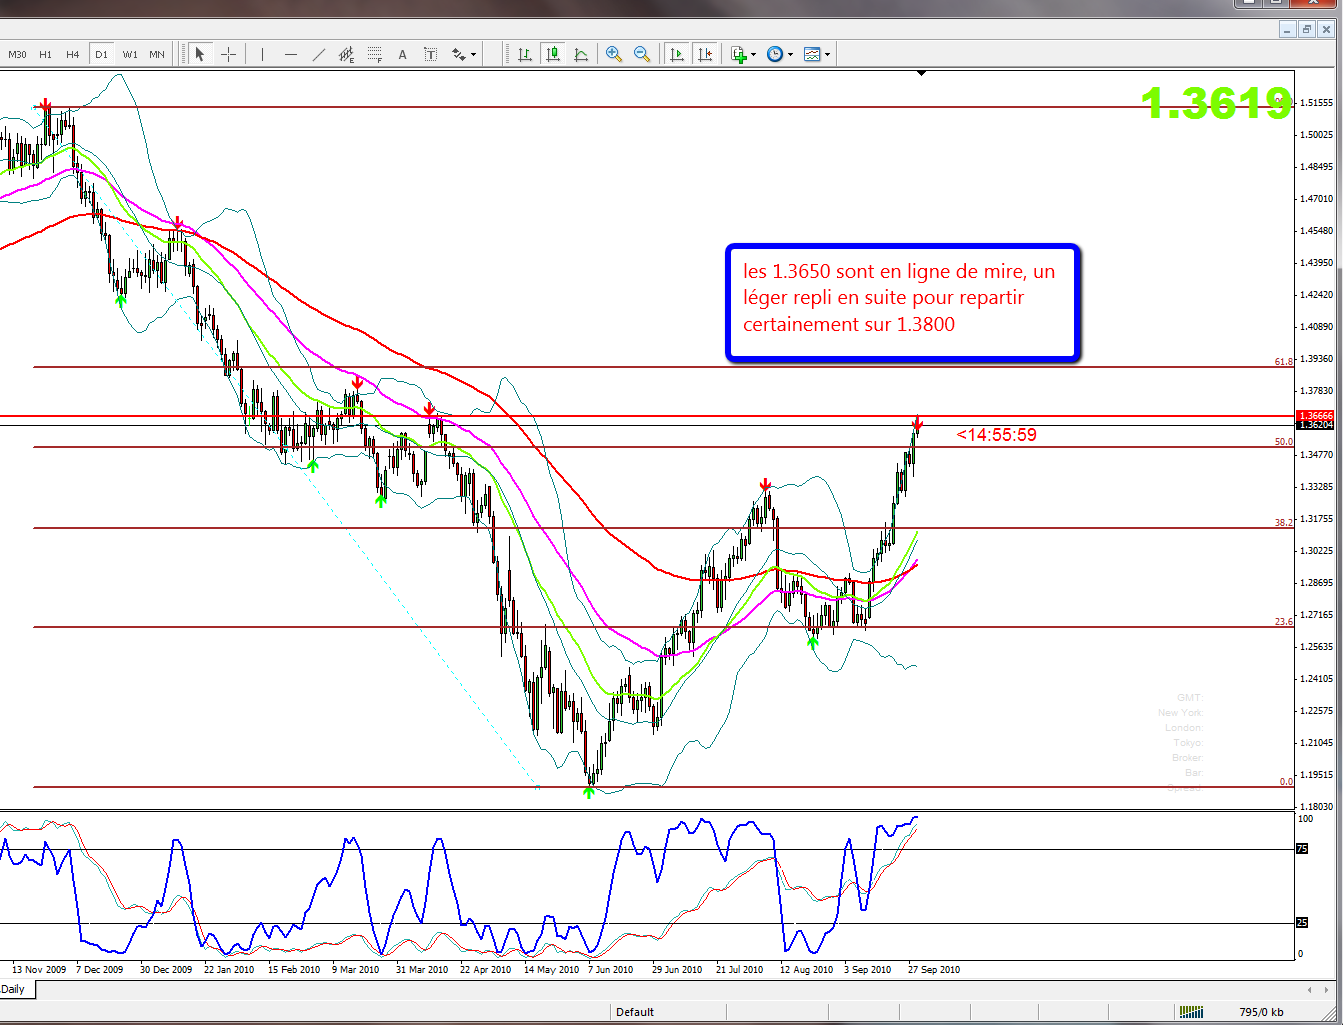Select the arrow cursor tool
This screenshot has width=1343, height=1025.
point(200,54)
